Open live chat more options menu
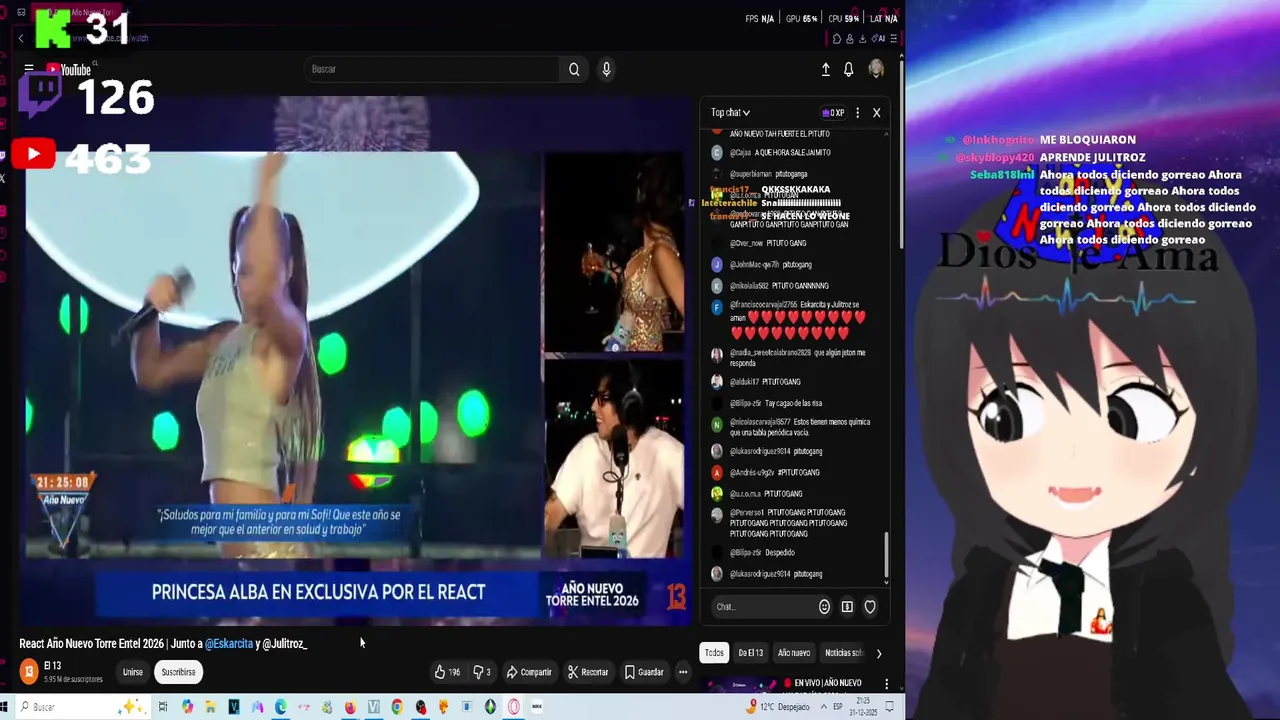Image resolution: width=1280 pixels, height=720 pixels. point(857,113)
